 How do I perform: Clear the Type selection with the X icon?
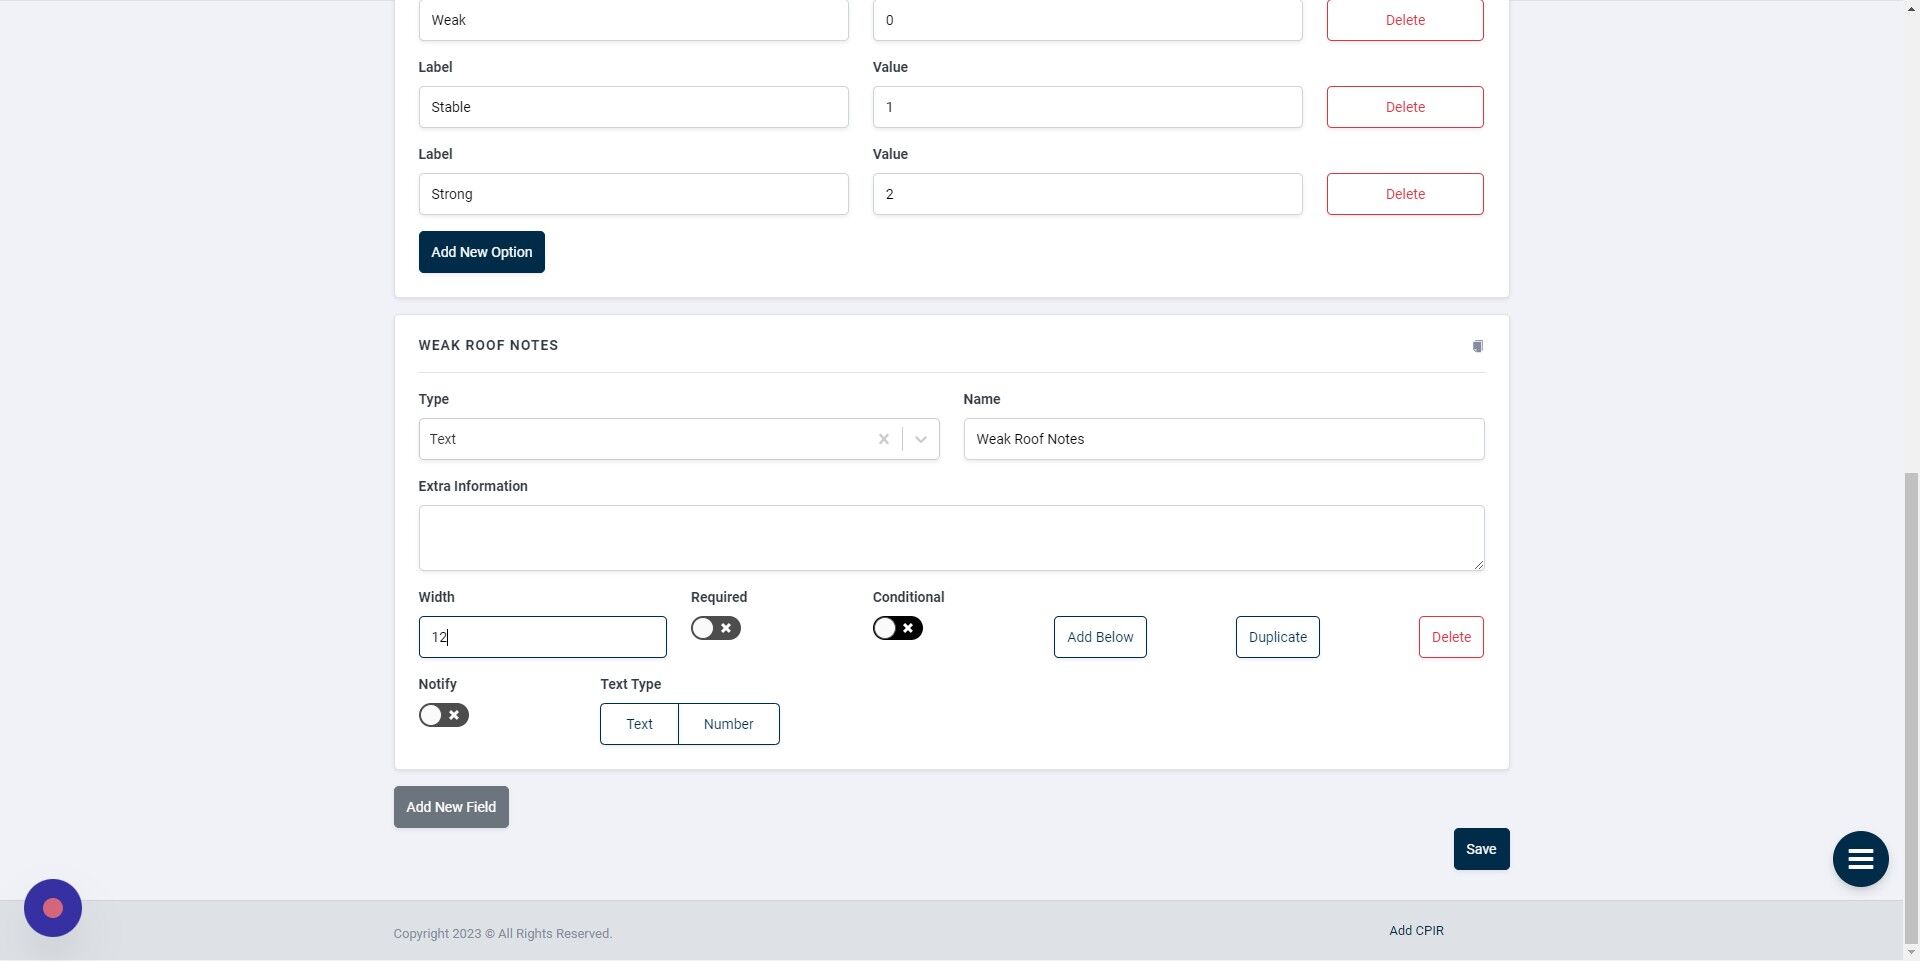tap(884, 439)
